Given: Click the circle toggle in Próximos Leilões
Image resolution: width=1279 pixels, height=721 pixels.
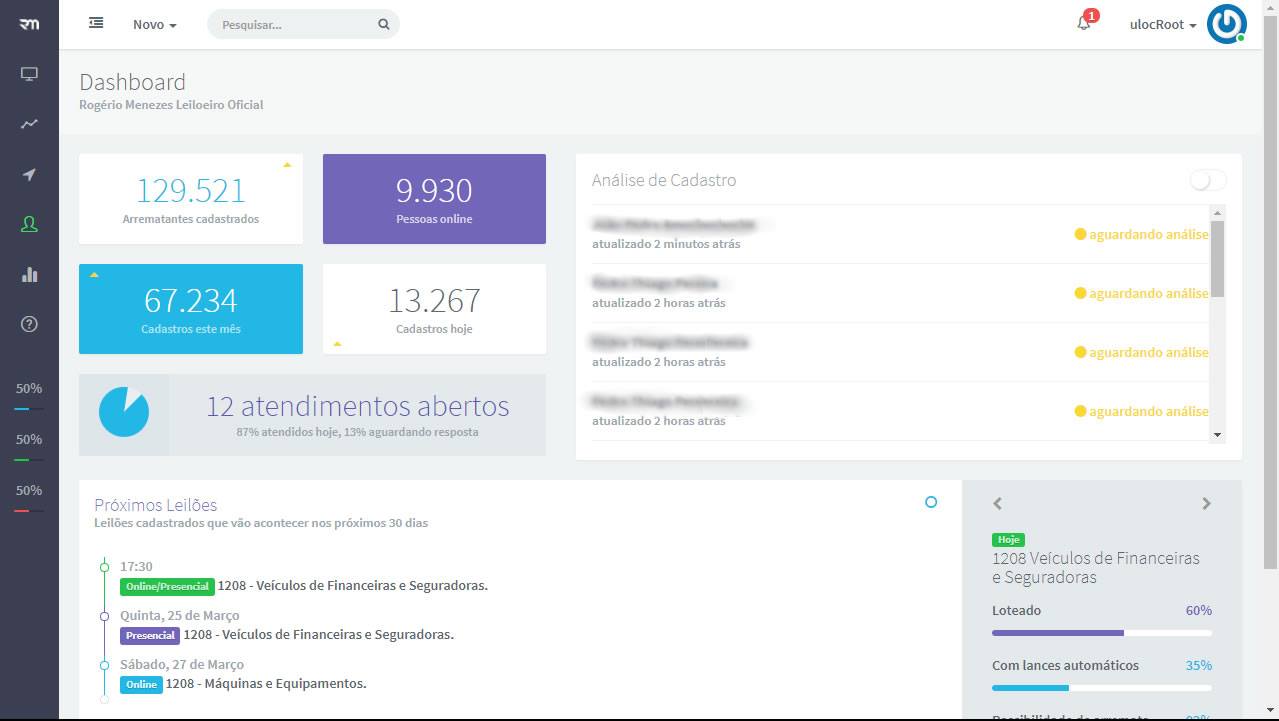Looking at the screenshot, I should (x=931, y=502).
